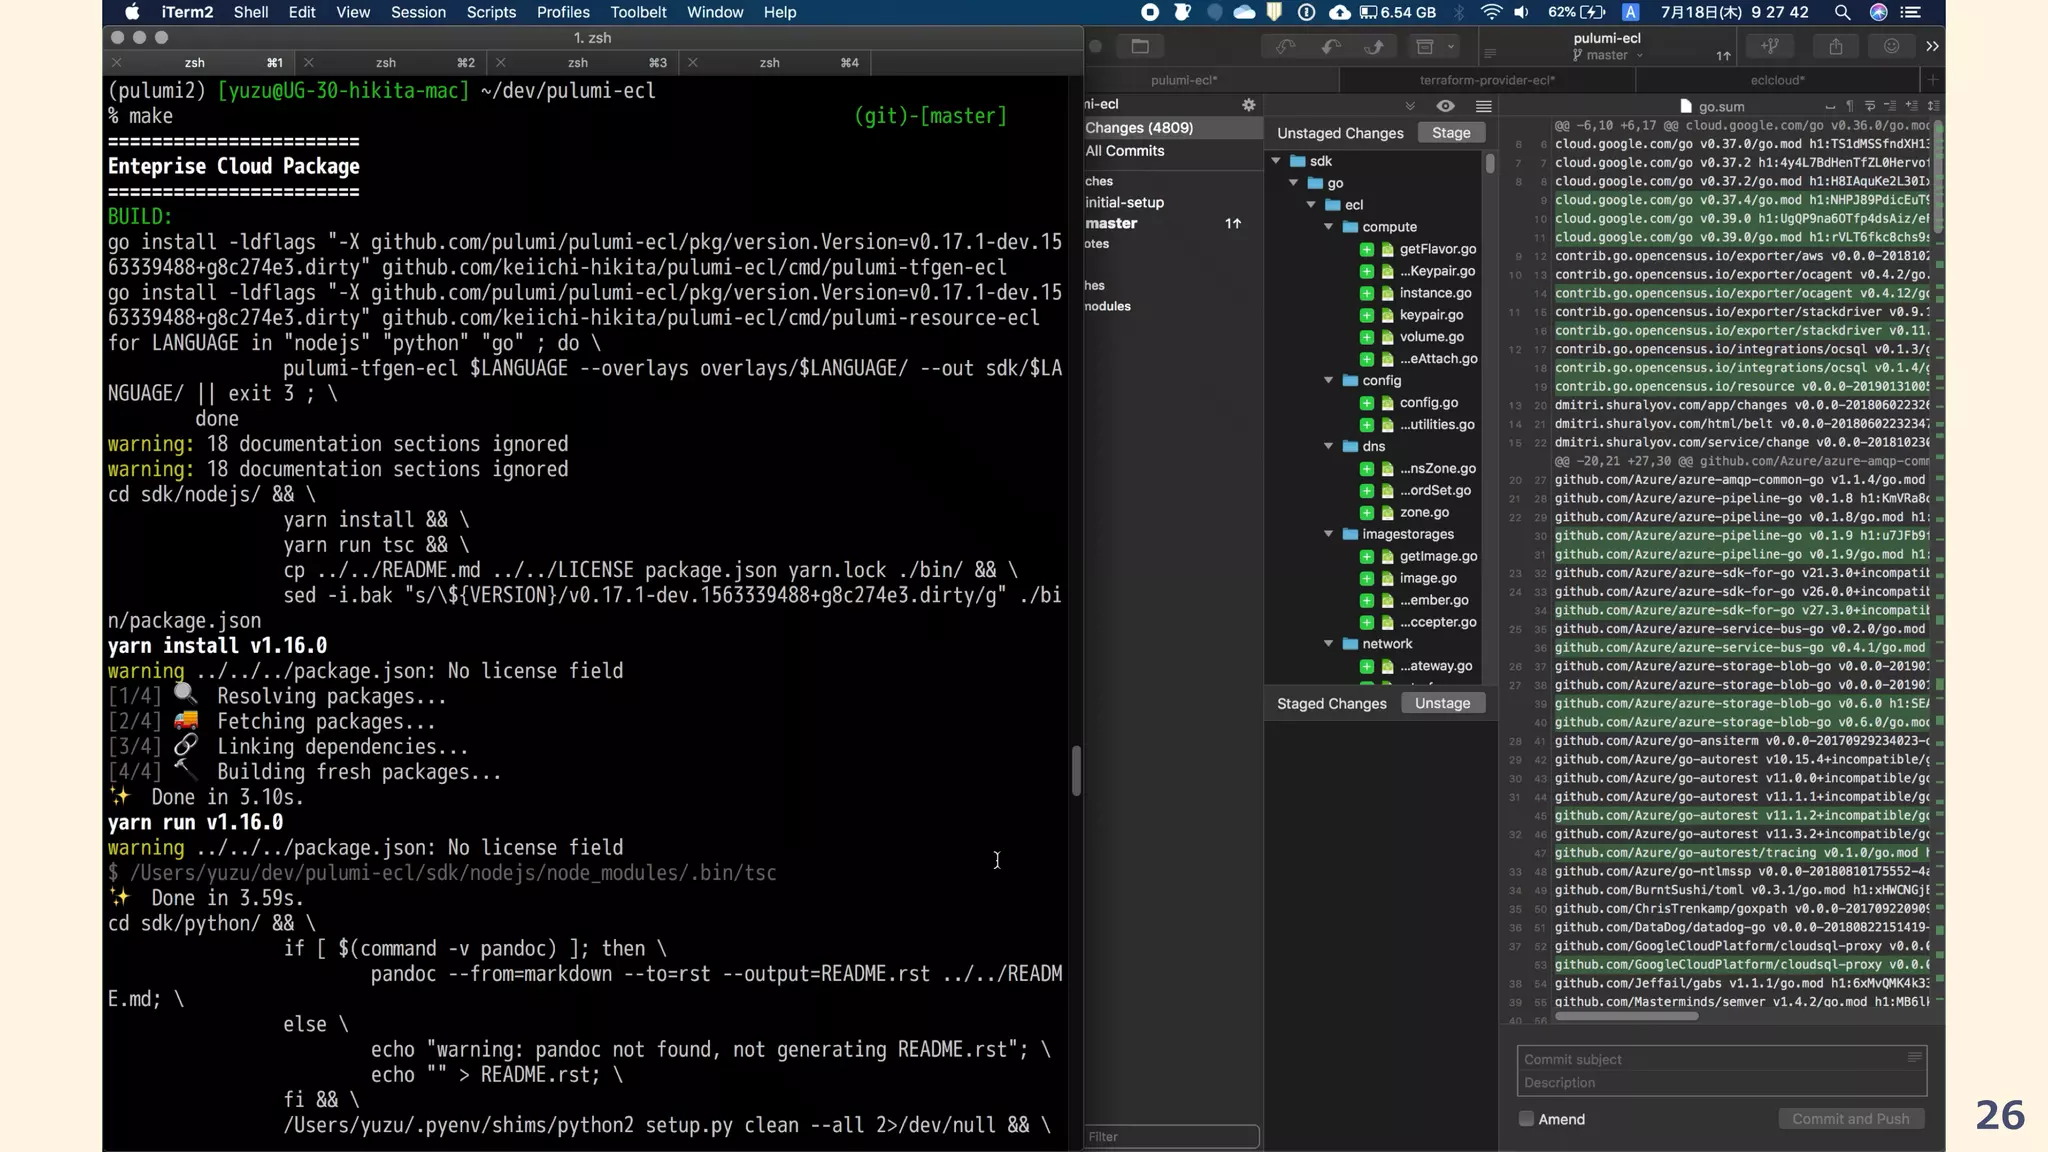Switch to terraform-provider-ecl* tab
The height and width of the screenshot is (1152, 2048).
(1487, 80)
